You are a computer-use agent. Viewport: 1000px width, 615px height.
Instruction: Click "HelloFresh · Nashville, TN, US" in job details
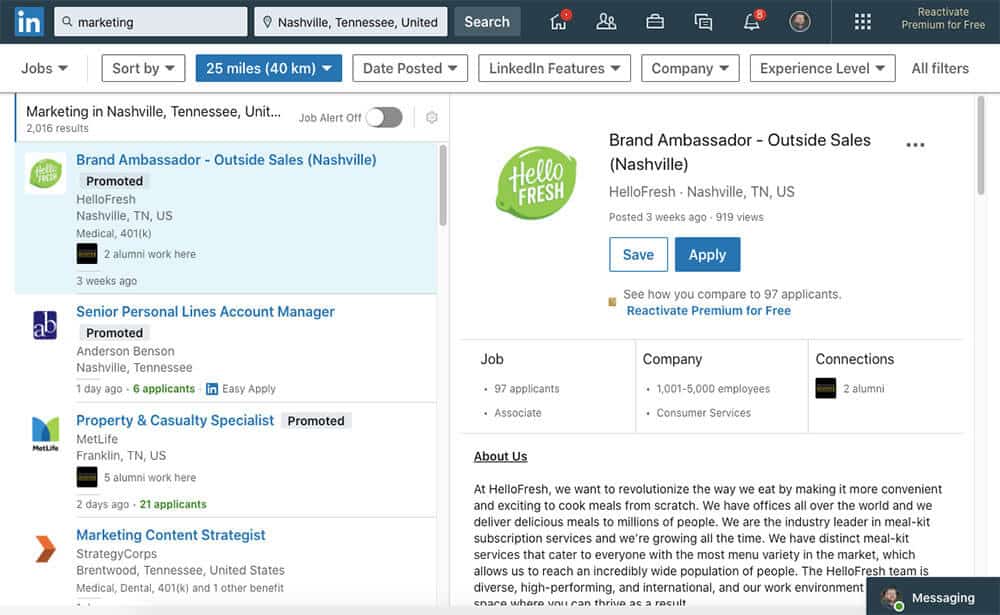tap(702, 192)
